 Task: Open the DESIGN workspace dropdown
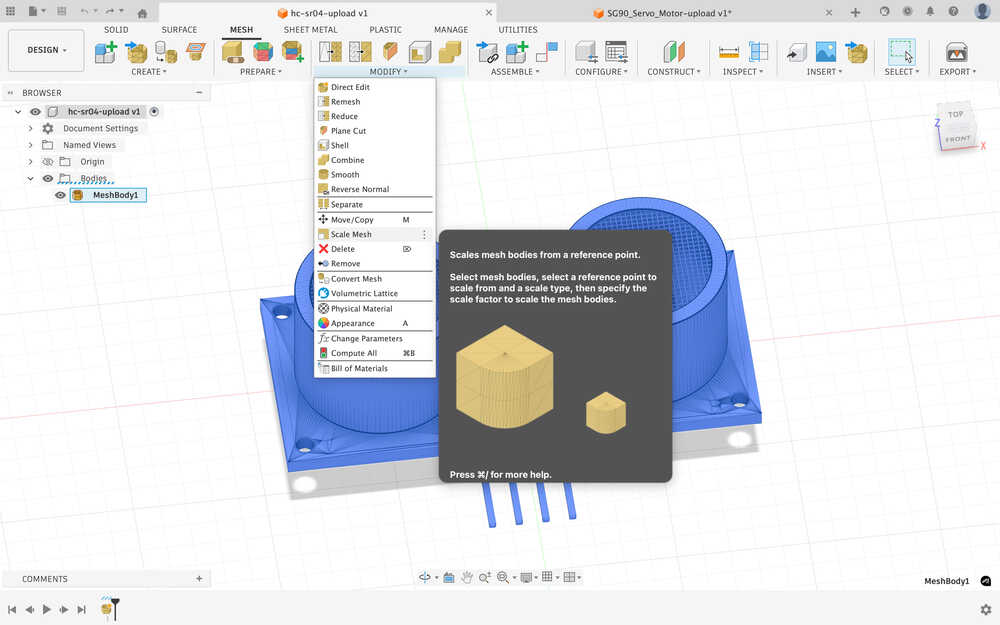coord(47,50)
